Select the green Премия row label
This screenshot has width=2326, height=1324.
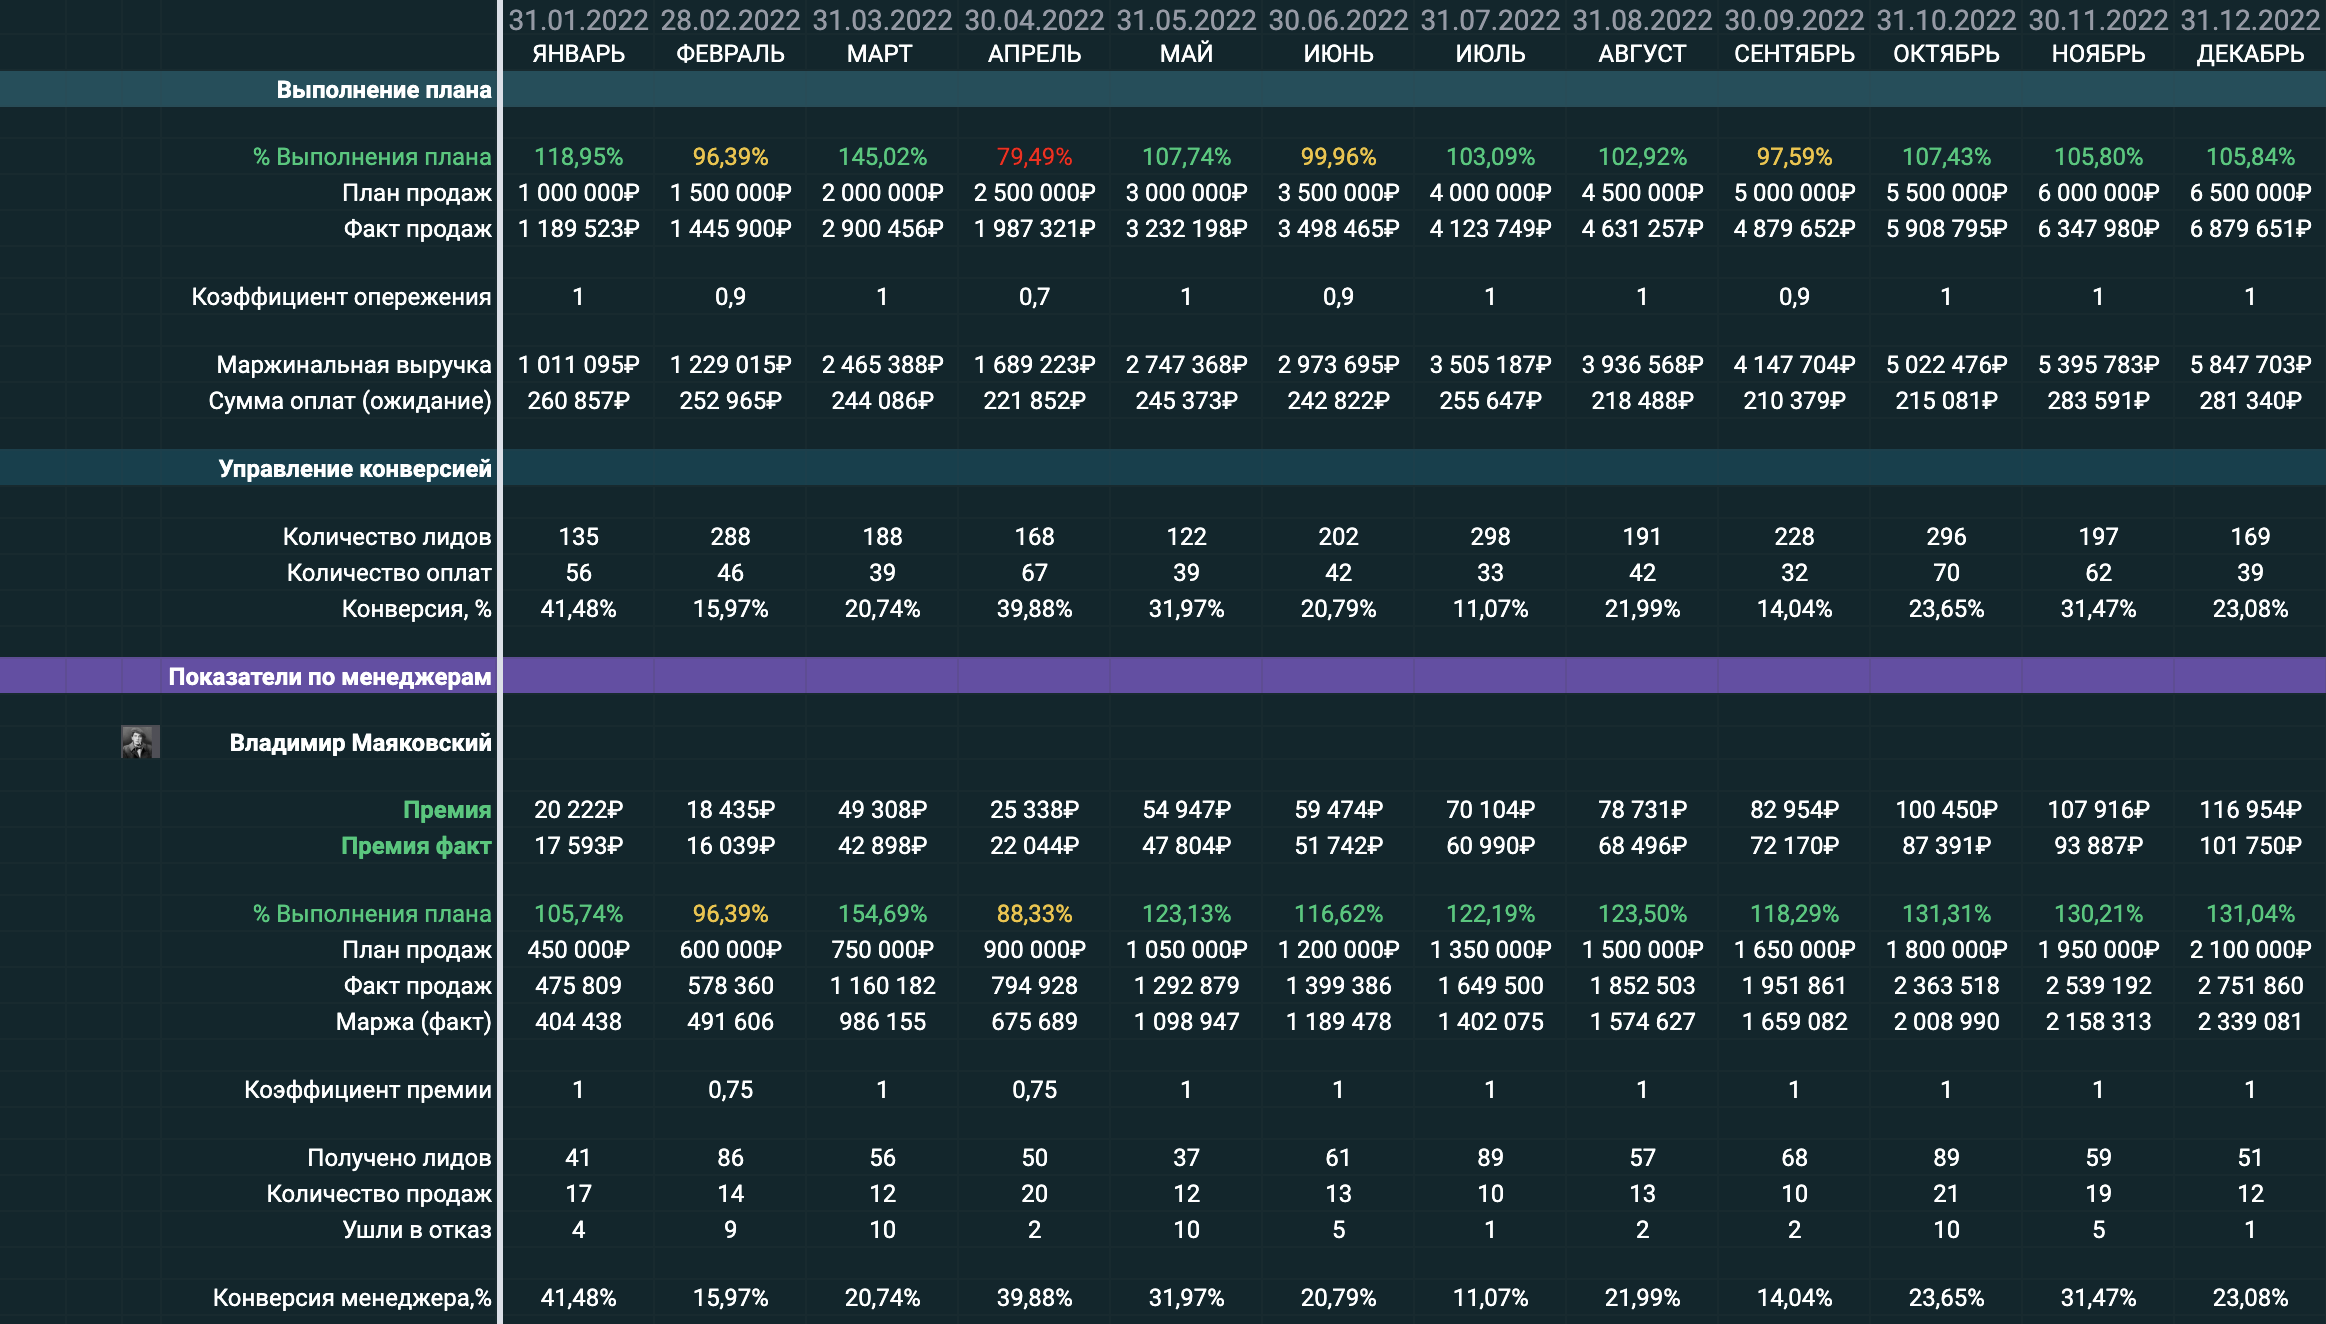click(447, 810)
